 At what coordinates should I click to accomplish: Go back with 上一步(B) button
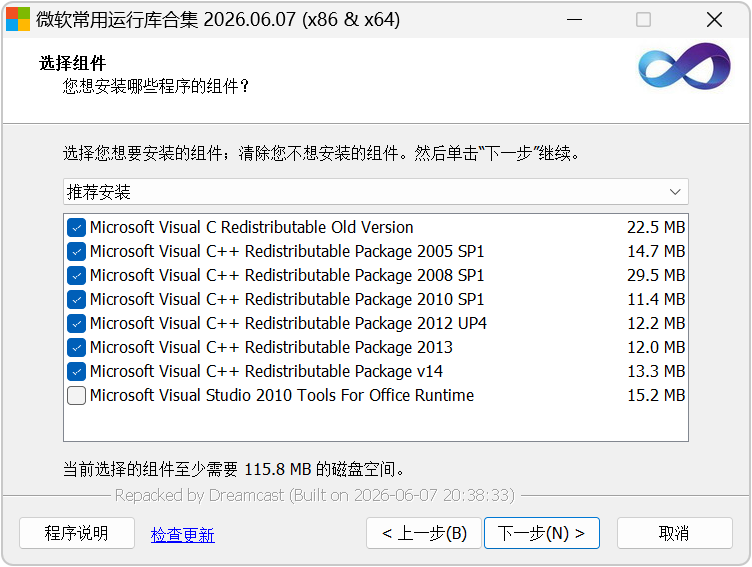pyautogui.click(x=424, y=533)
